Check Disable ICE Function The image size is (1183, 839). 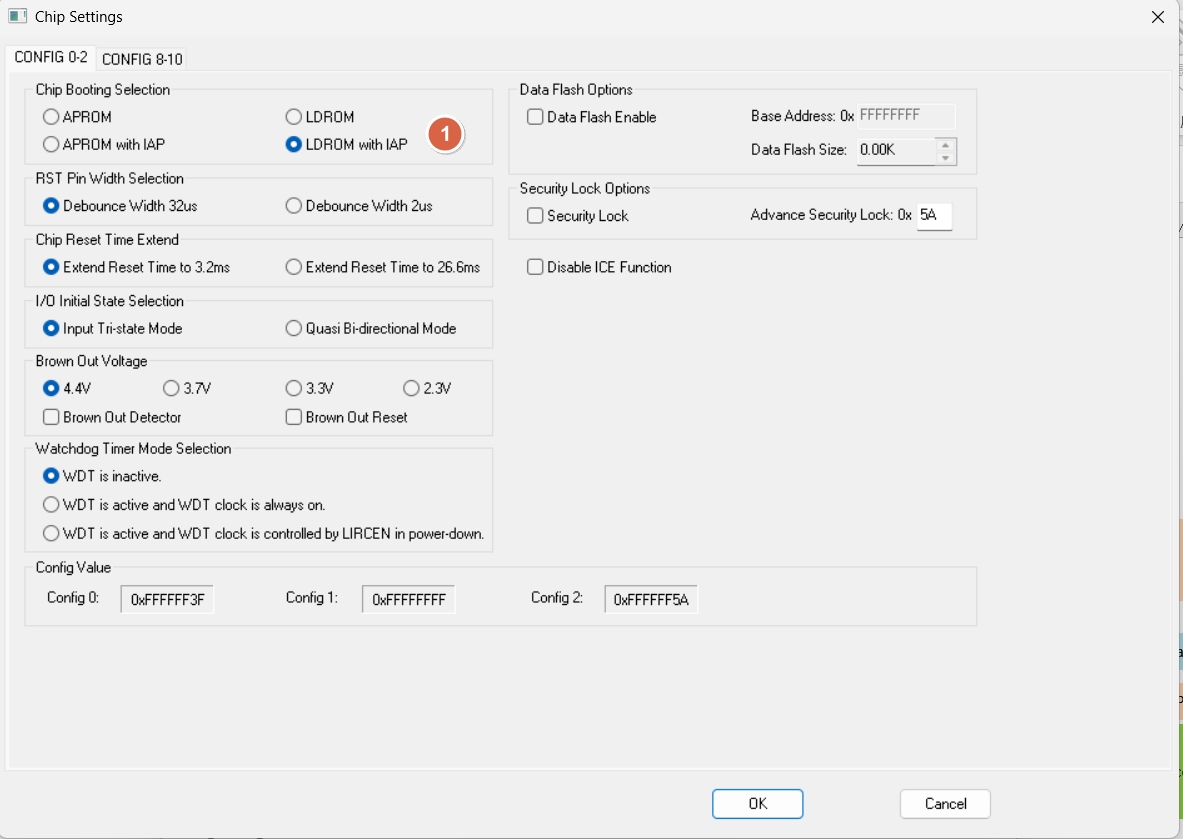click(535, 268)
